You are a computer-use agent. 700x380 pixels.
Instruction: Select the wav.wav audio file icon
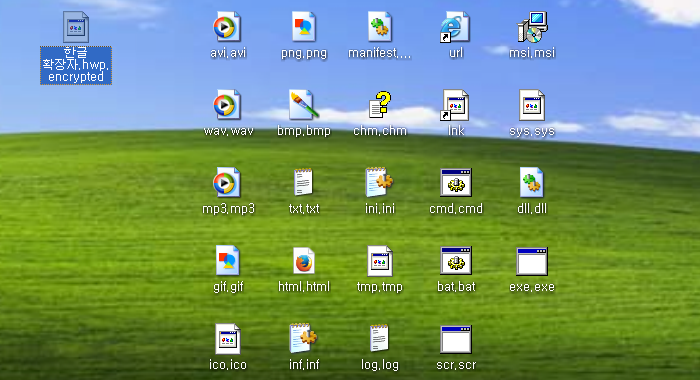228,105
